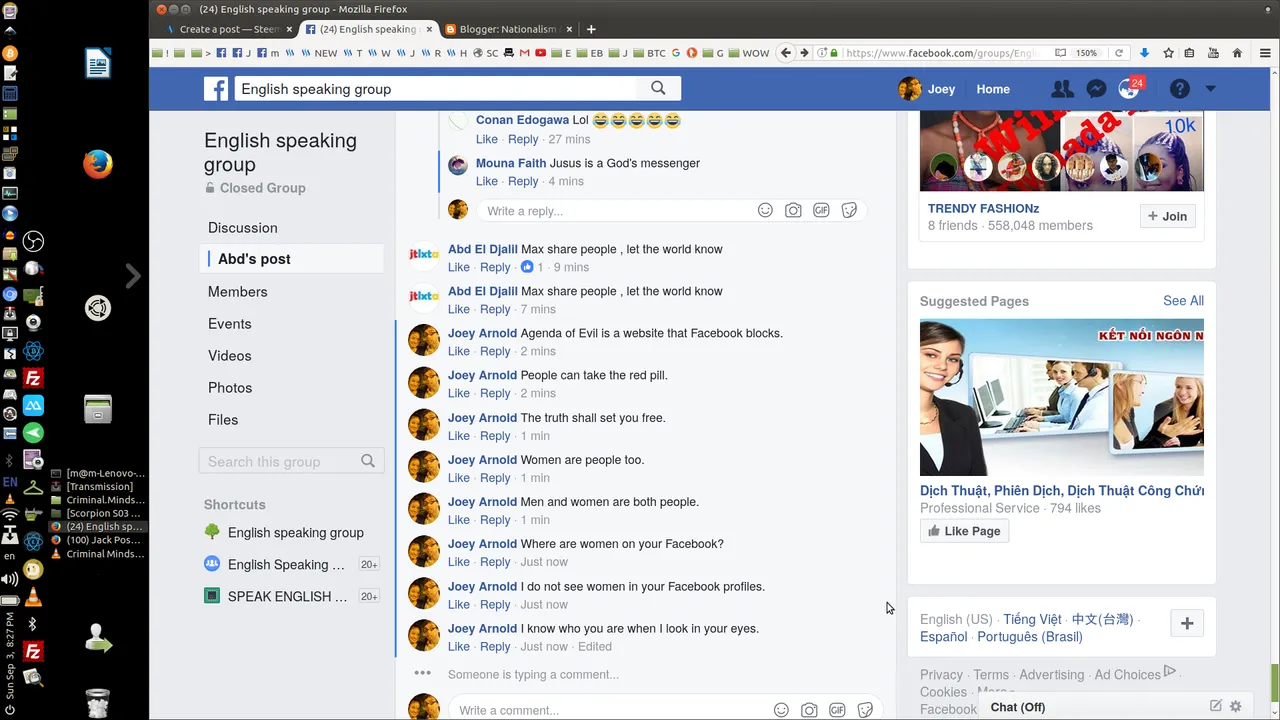Viewport: 1280px width, 720px height.
Task: Join the TRENDY FASHIONz group
Action: point(1168,216)
